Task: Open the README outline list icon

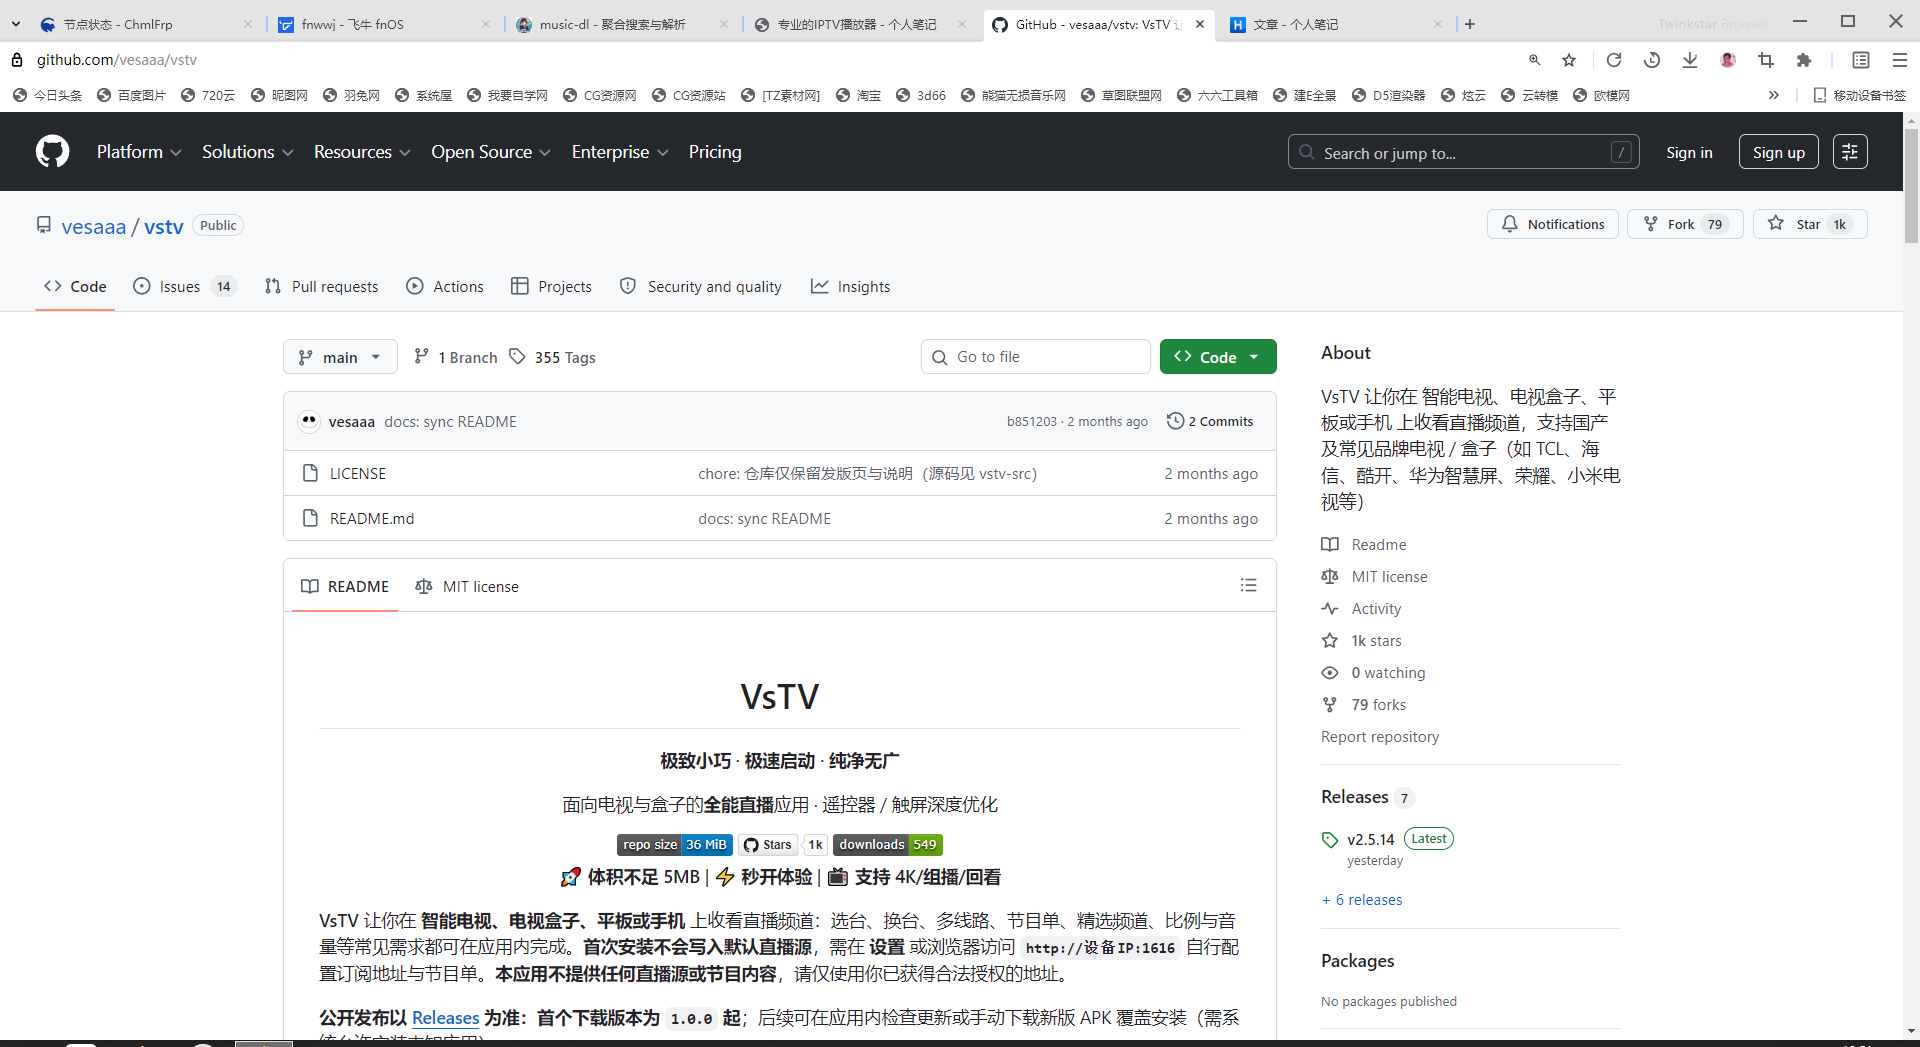Action: tap(1249, 585)
